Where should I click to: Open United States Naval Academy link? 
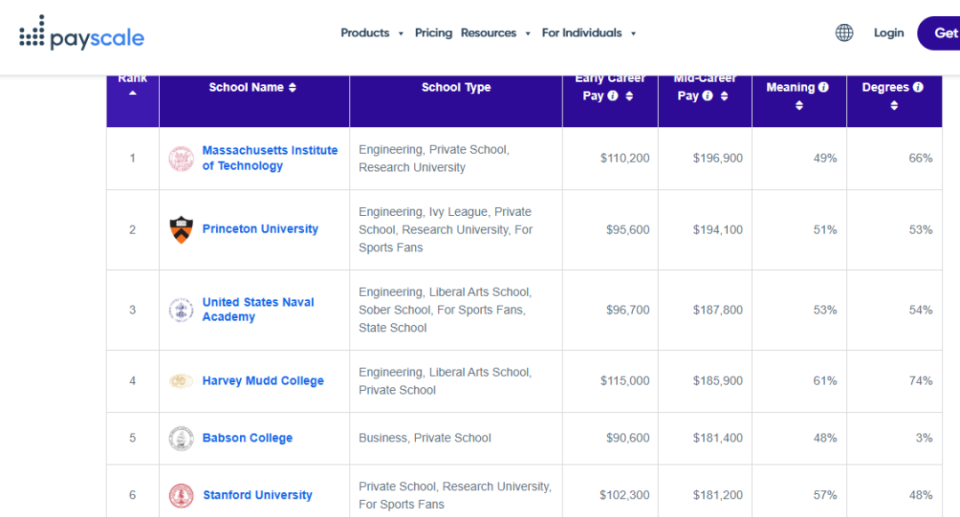click(x=258, y=309)
